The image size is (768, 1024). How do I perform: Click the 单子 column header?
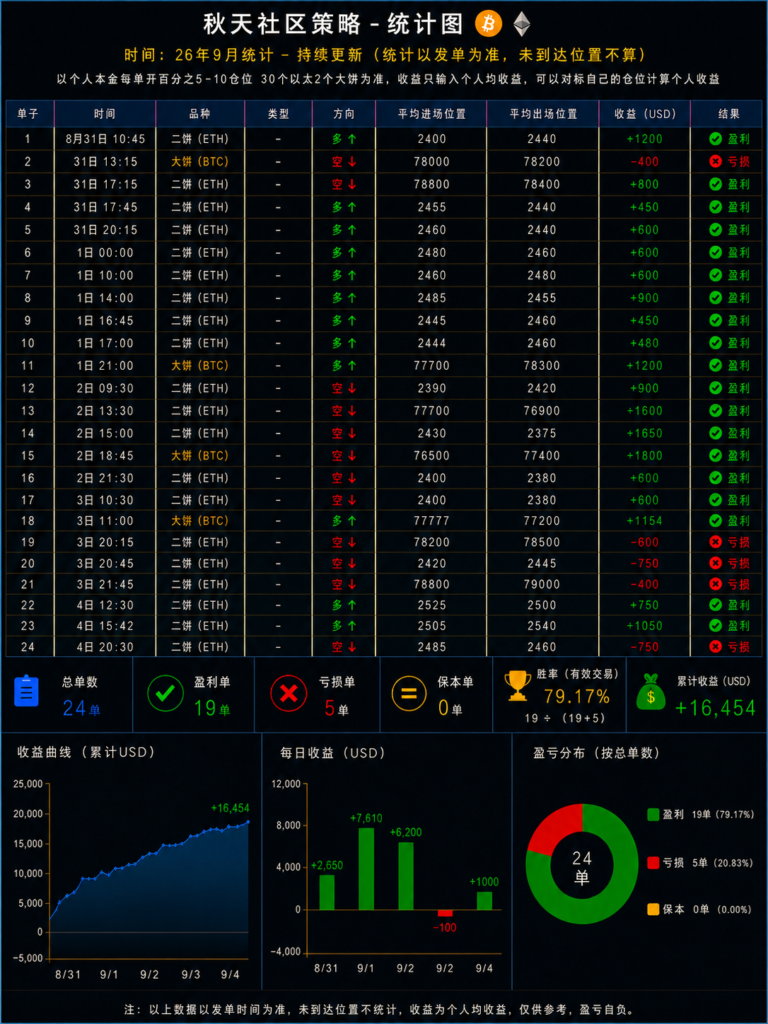pos(27,114)
